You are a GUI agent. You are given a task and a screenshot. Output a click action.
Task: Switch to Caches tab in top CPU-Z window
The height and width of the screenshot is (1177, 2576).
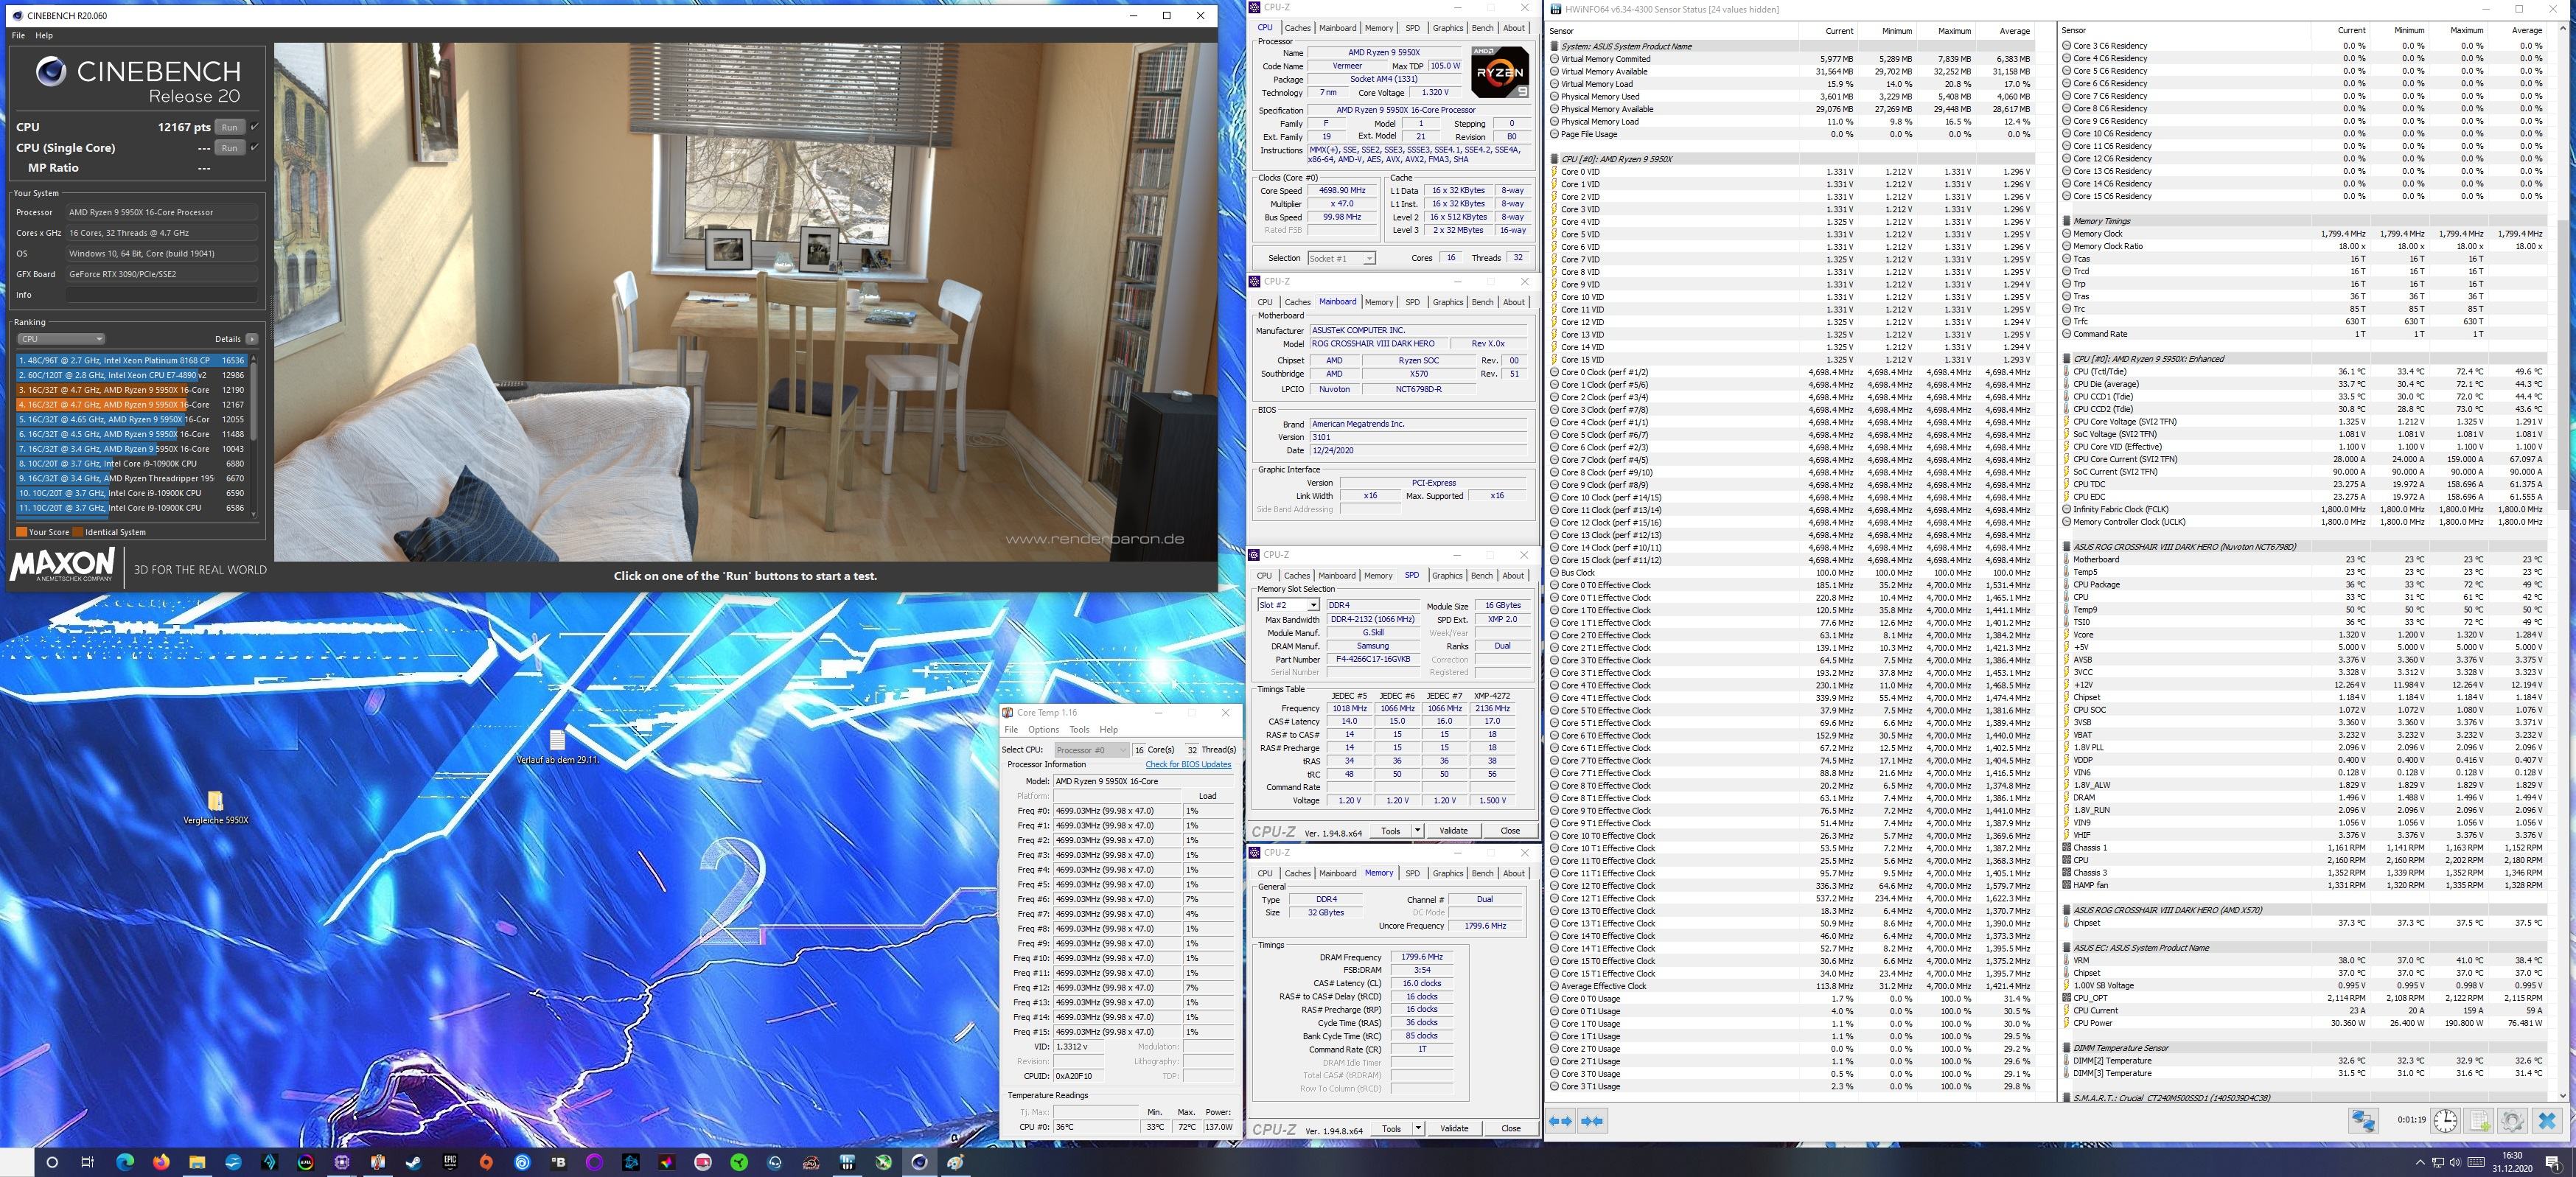1298,28
